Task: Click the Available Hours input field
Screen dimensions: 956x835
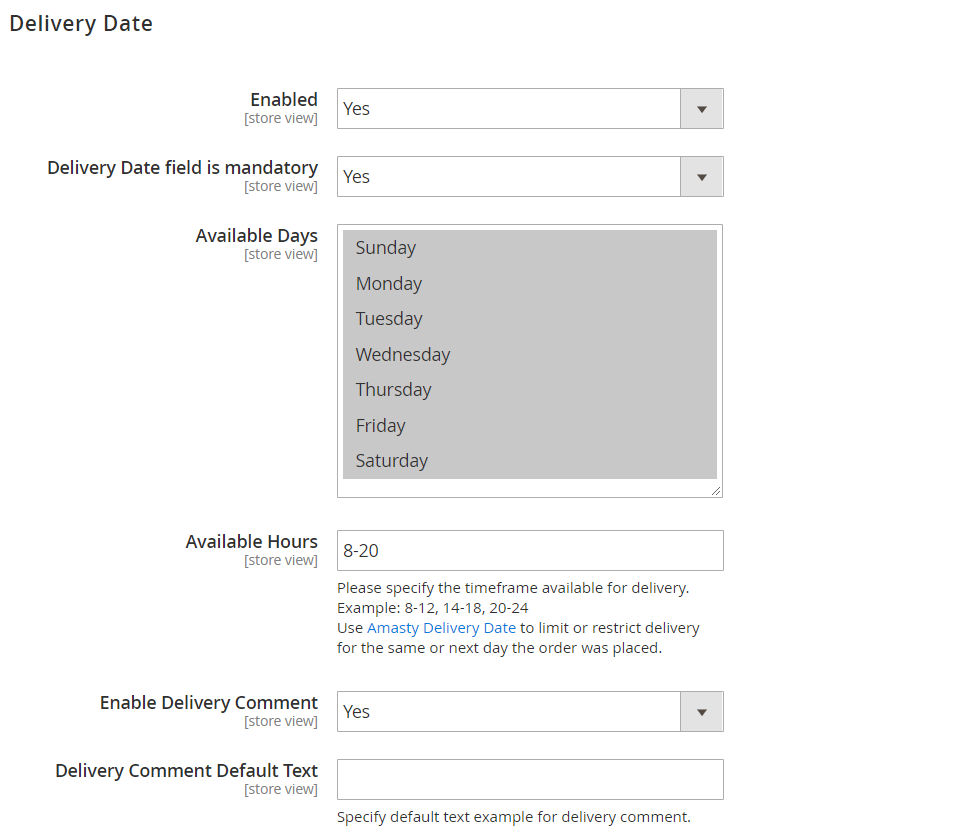Action: click(530, 550)
